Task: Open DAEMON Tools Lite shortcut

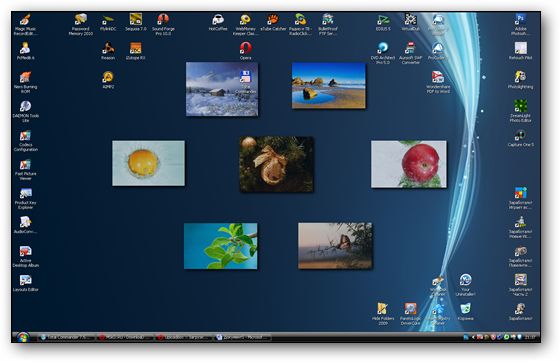Action: click(x=25, y=111)
